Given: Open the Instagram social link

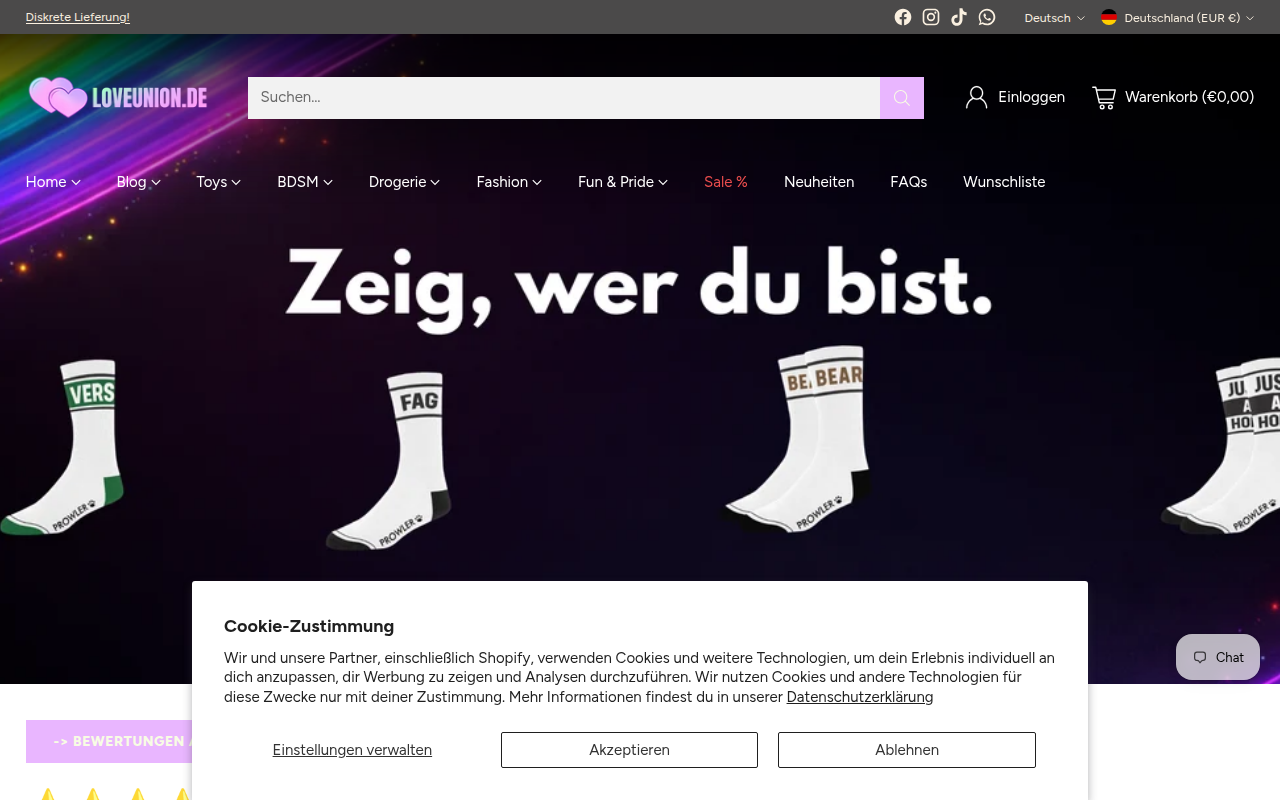Looking at the screenshot, I should [931, 17].
